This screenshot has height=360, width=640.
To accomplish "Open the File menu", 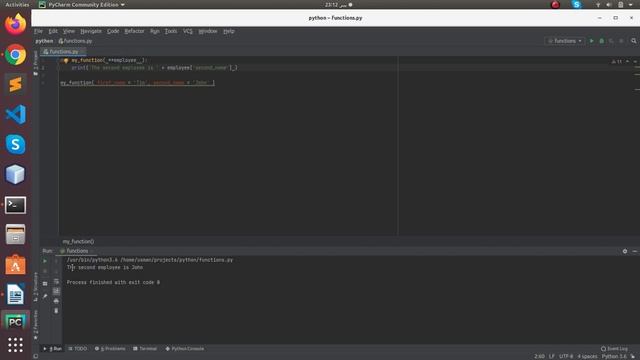I will [38, 31].
